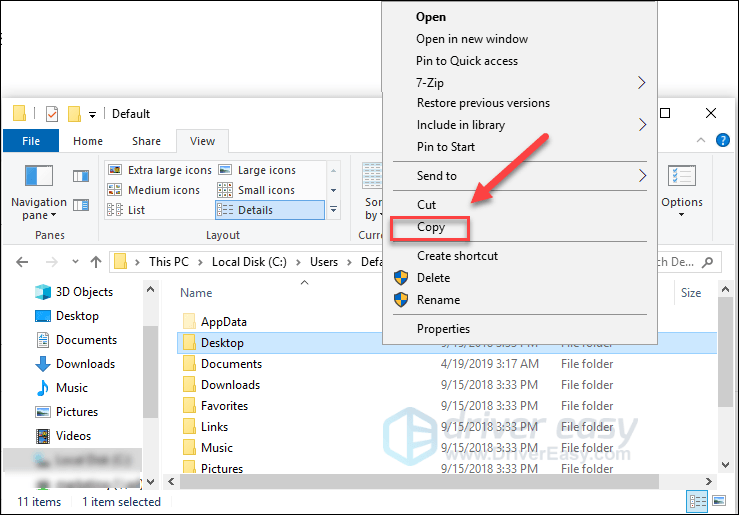Click the properties checkmark quick access icon

(52, 114)
